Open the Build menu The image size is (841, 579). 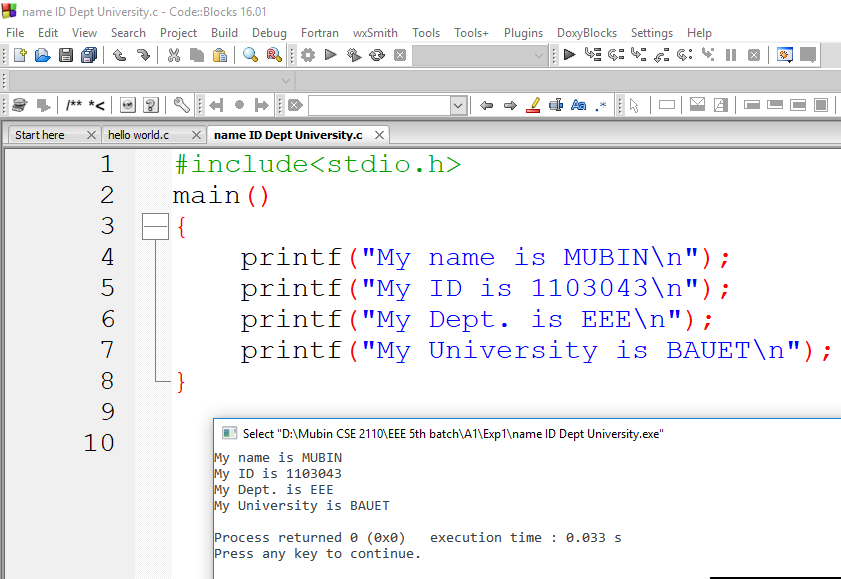(x=224, y=32)
